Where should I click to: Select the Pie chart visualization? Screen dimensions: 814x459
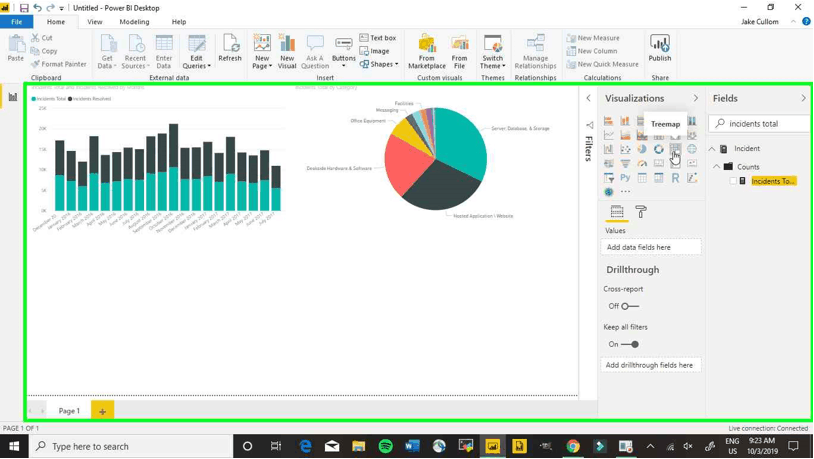(x=642, y=149)
